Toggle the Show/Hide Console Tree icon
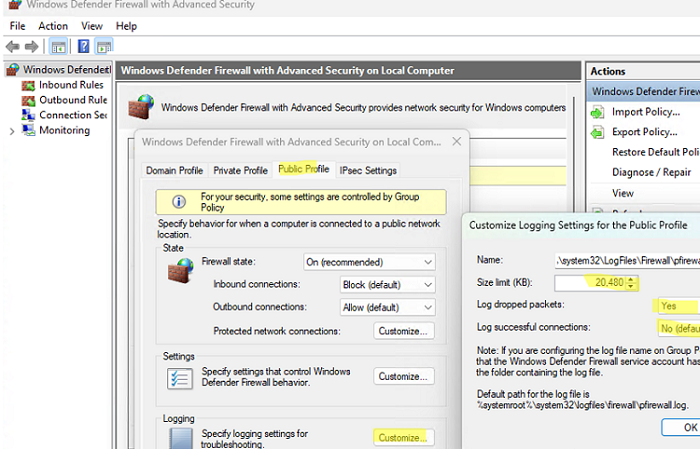 coord(58,46)
